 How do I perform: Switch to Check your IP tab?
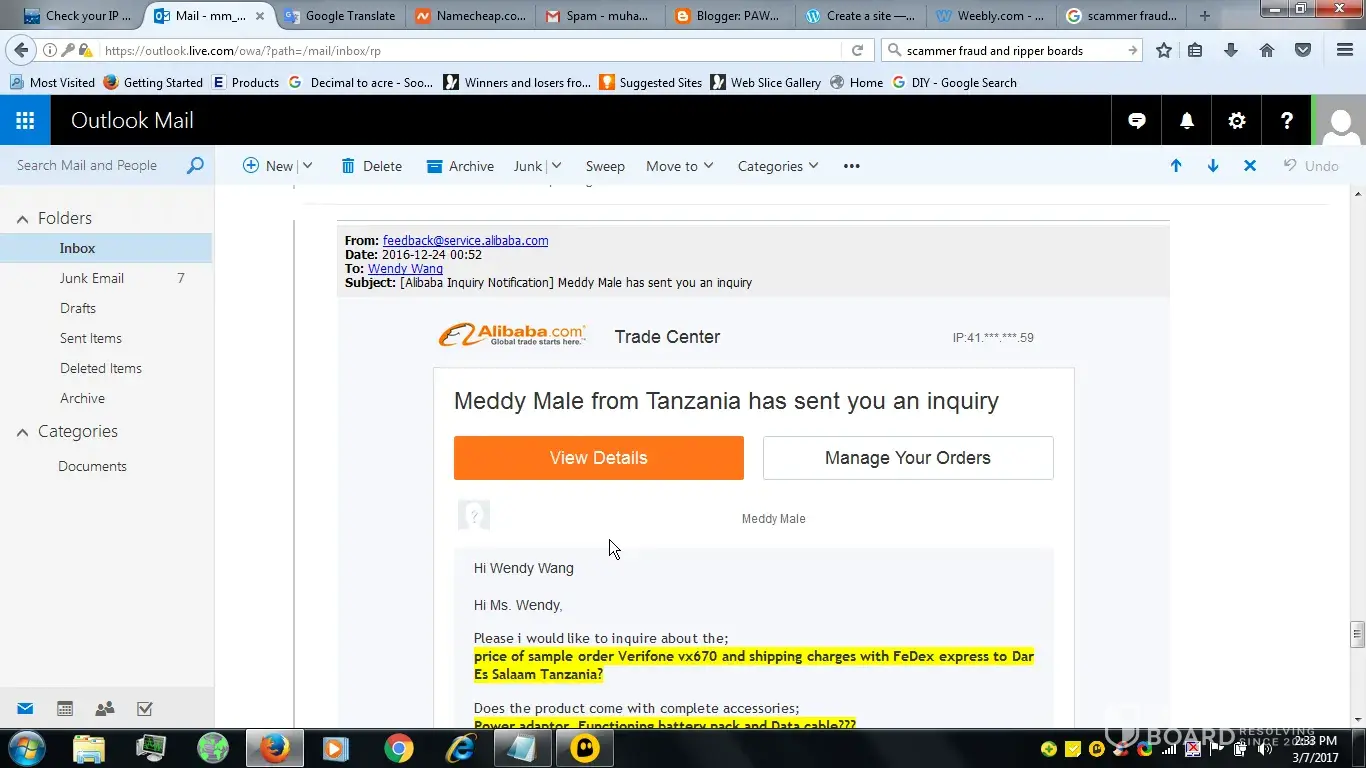[x=78, y=16]
